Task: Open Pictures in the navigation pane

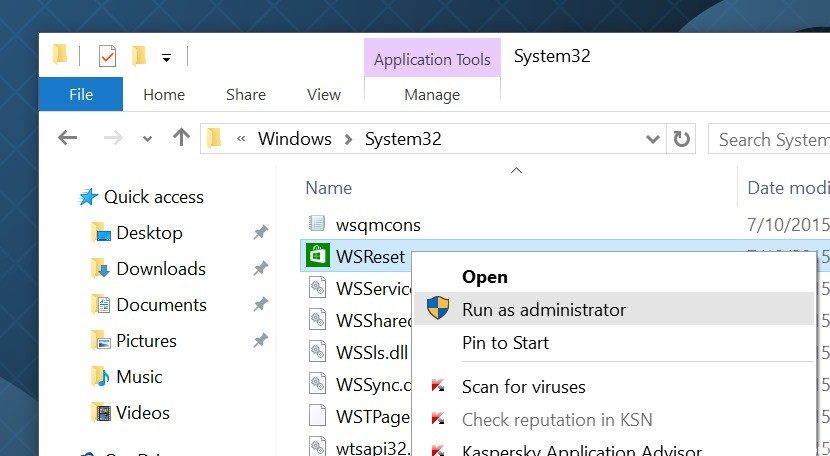Action: coord(146,341)
